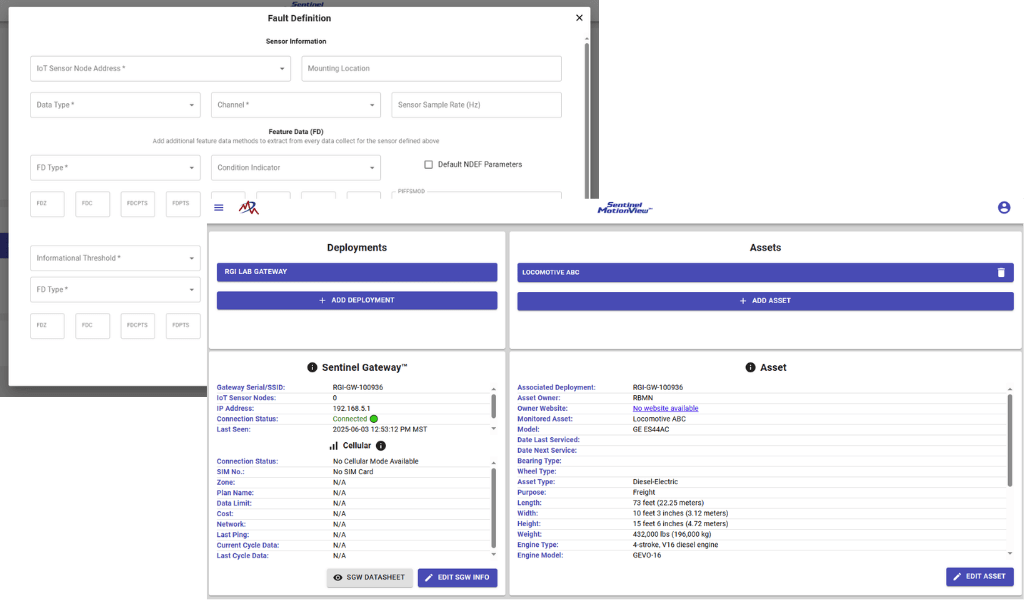Click the Sentinel Gateway info icon
The height and width of the screenshot is (600, 1024).
coord(312,368)
